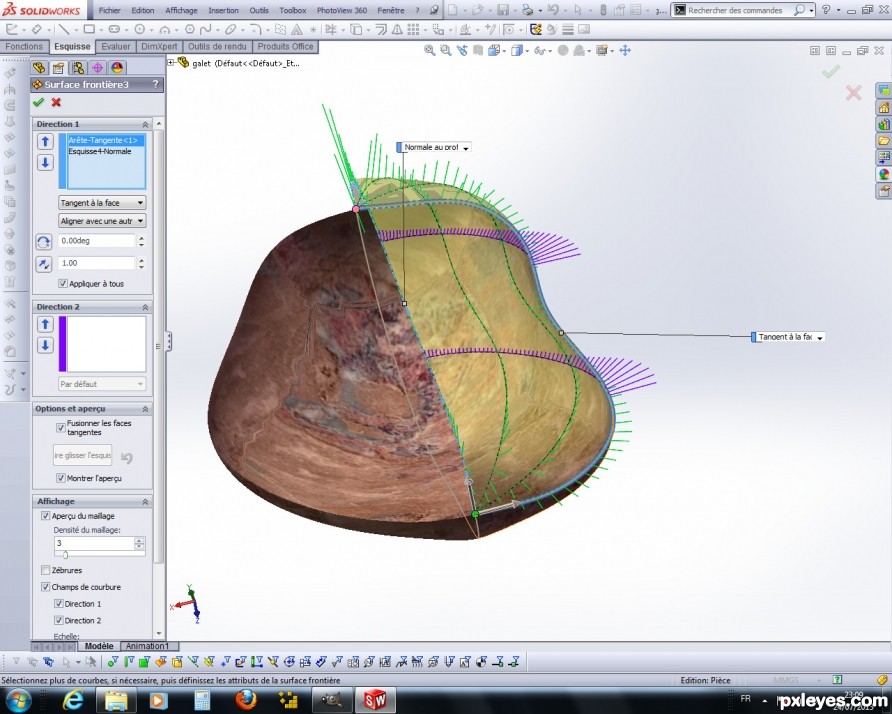Toggle Aperçu du maillage checkbox

46,515
